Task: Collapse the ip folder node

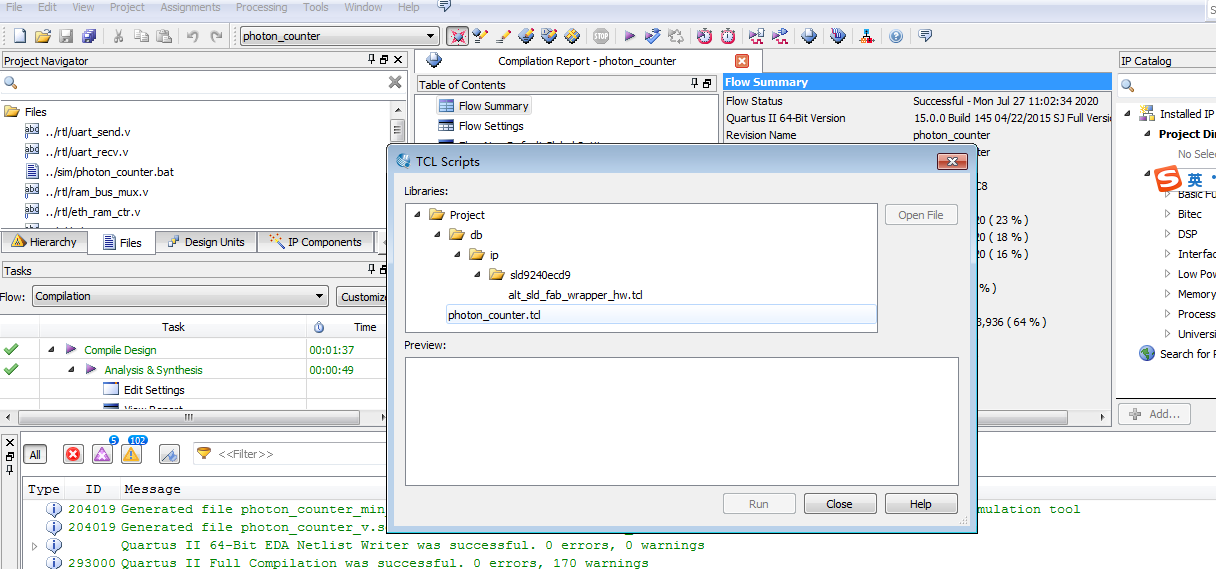Action: pos(457,255)
